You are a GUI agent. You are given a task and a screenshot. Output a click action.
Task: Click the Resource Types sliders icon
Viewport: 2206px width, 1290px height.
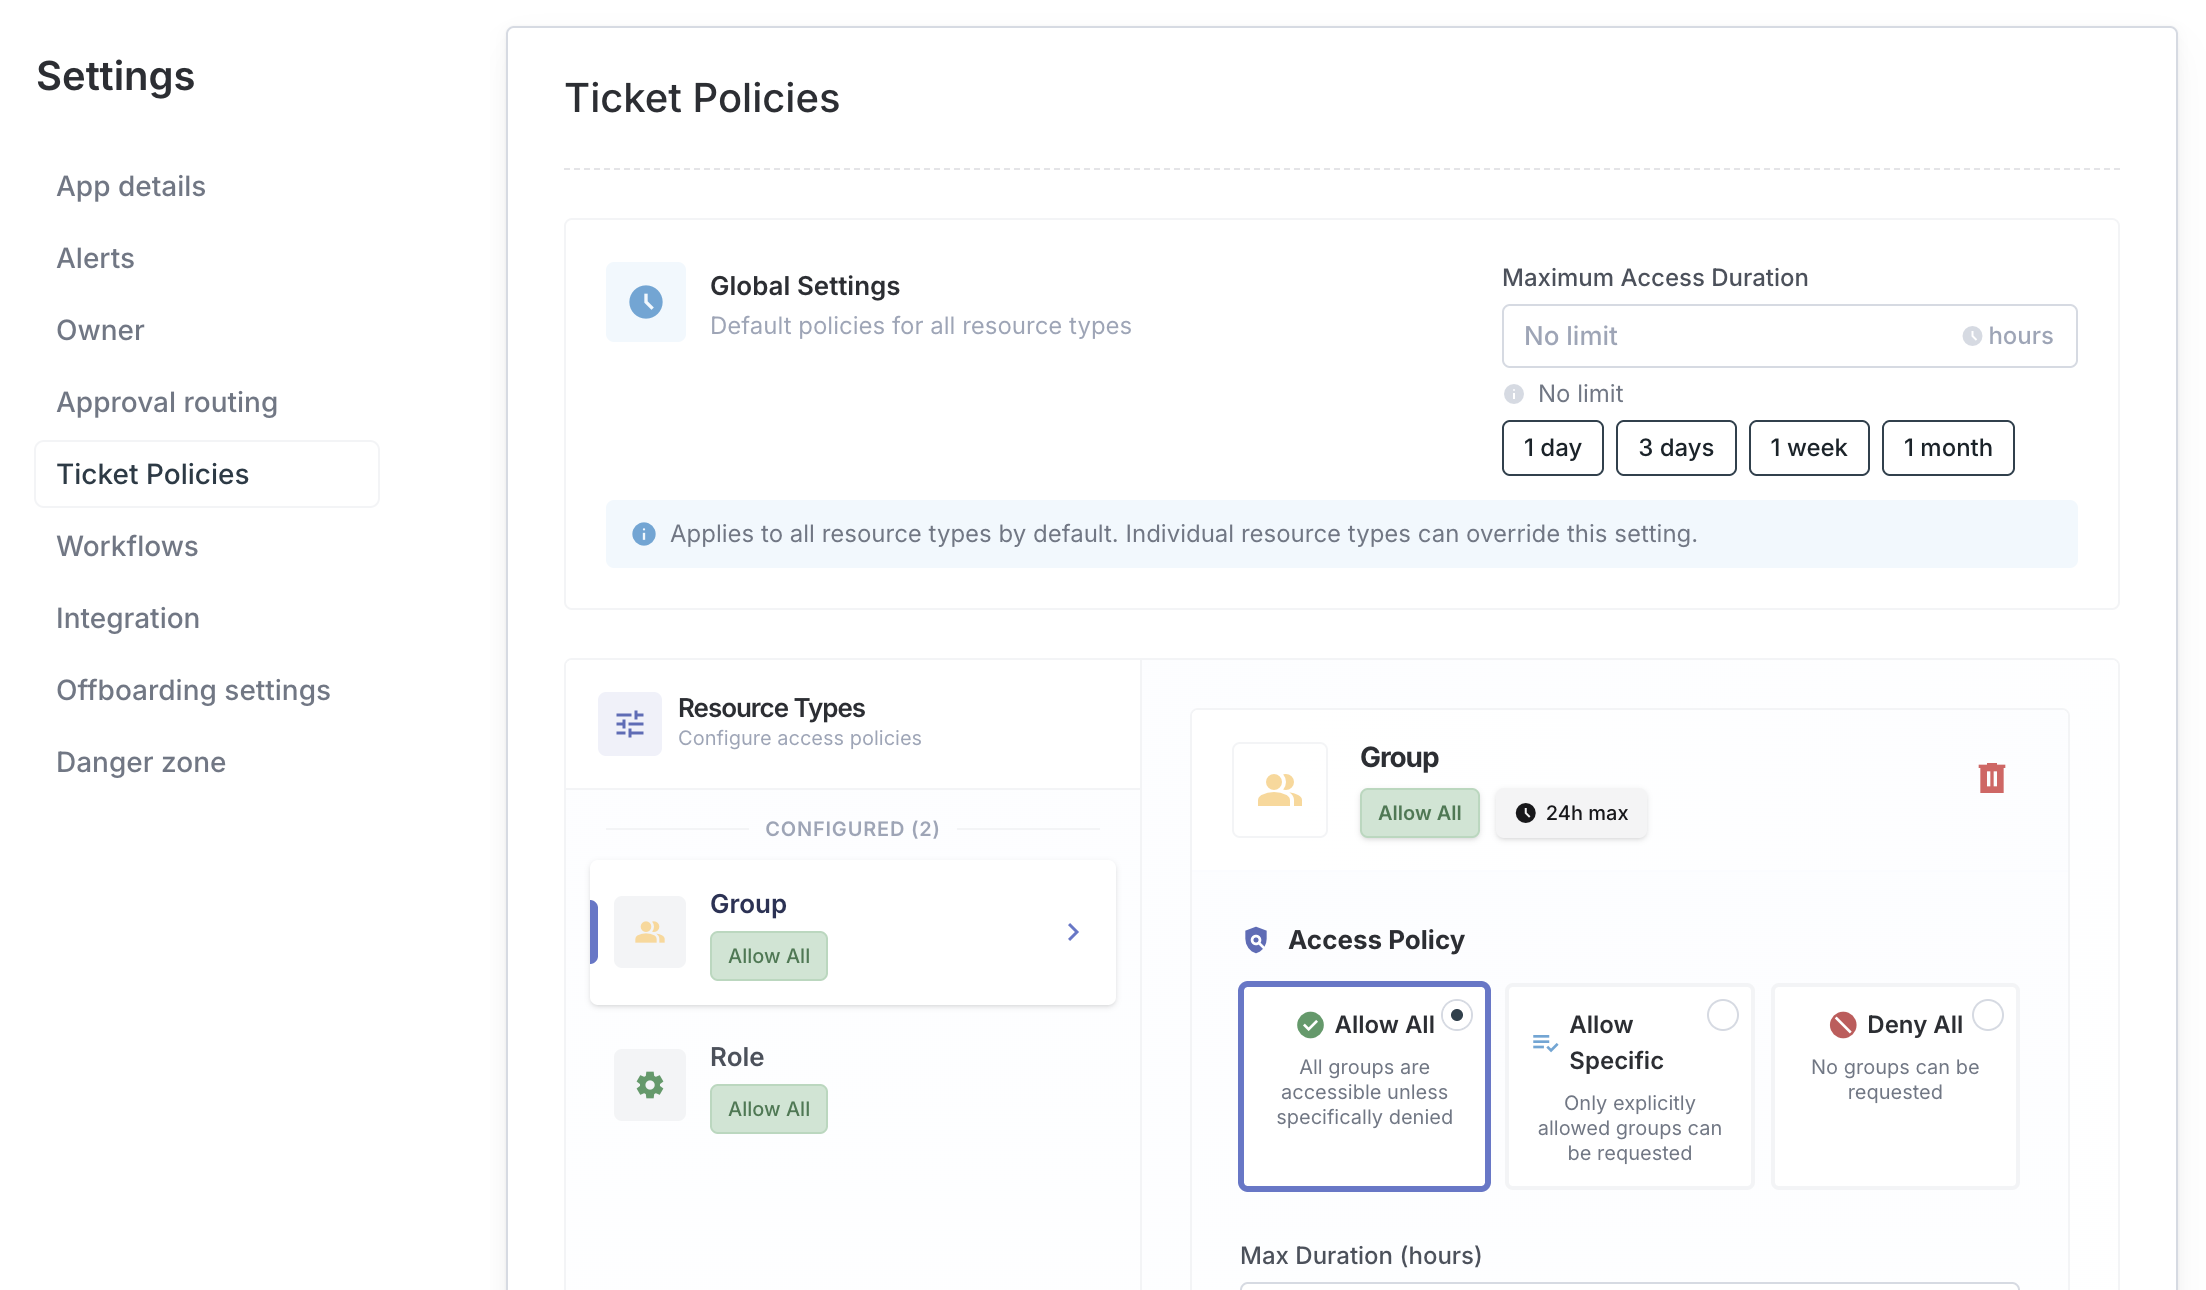coord(630,724)
